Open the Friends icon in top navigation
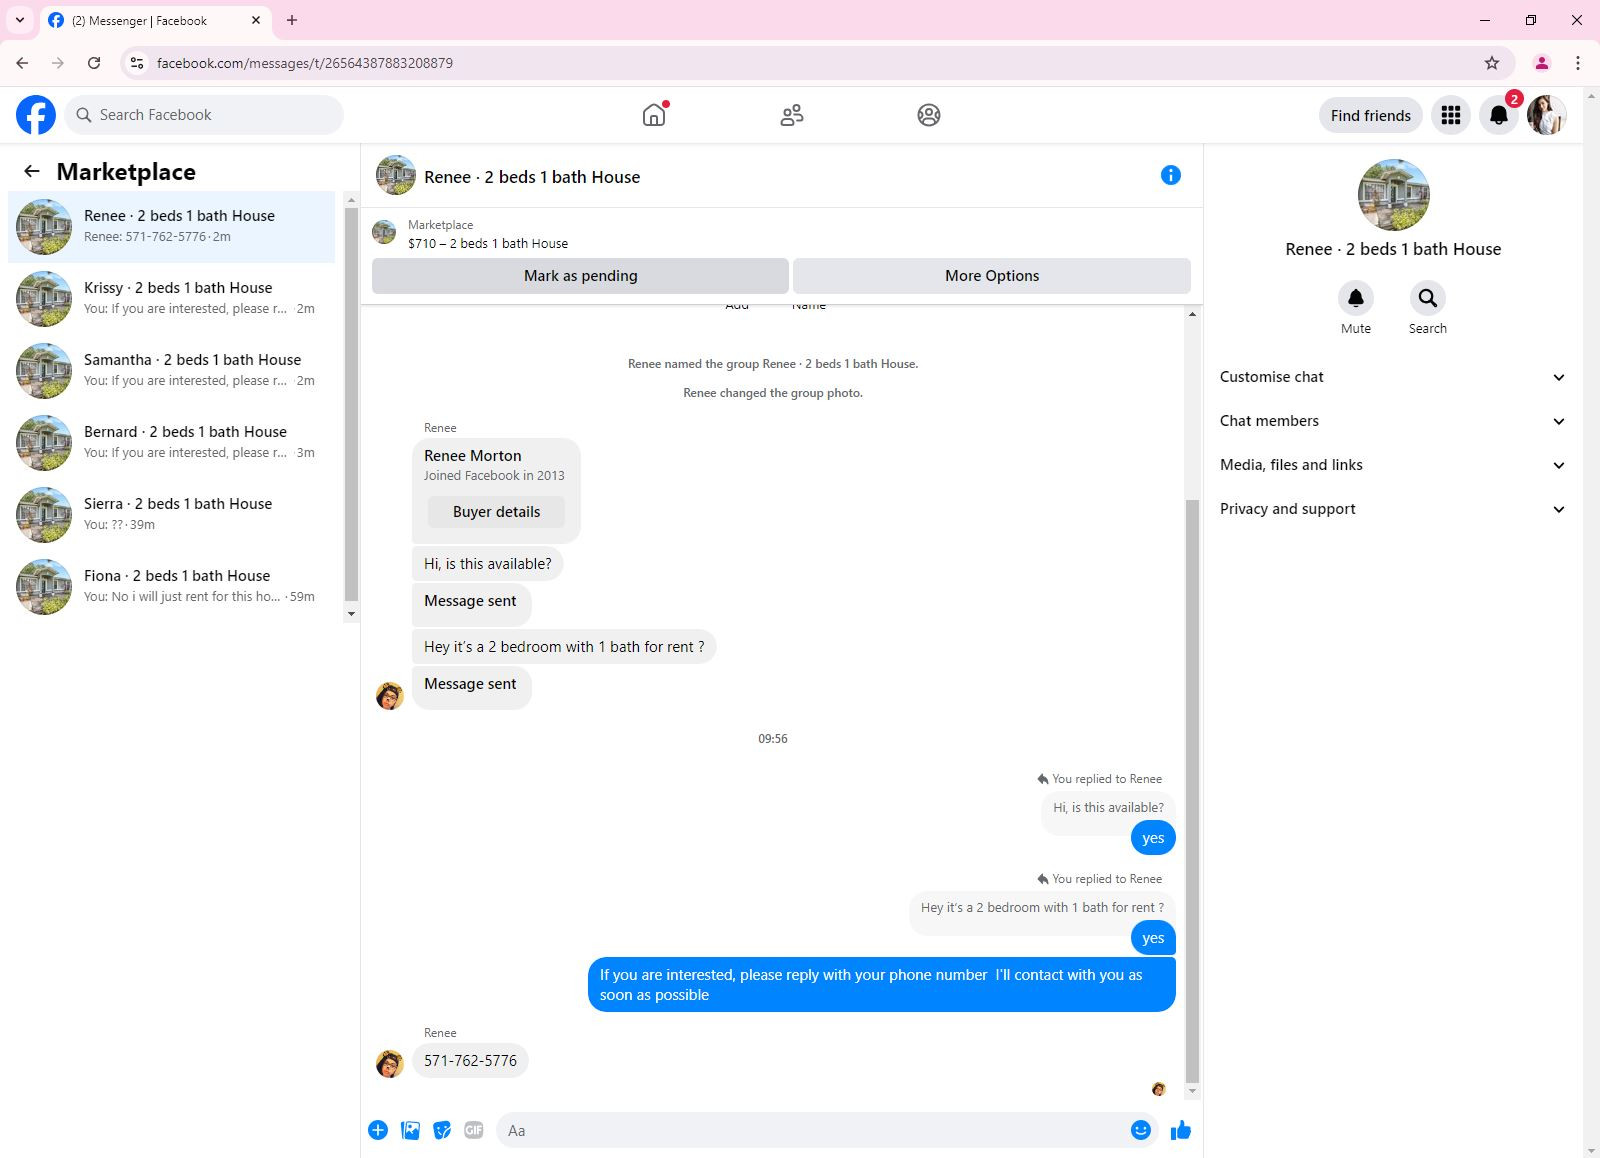The height and width of the screenshot is (1158, 1600). click(792, 115)
